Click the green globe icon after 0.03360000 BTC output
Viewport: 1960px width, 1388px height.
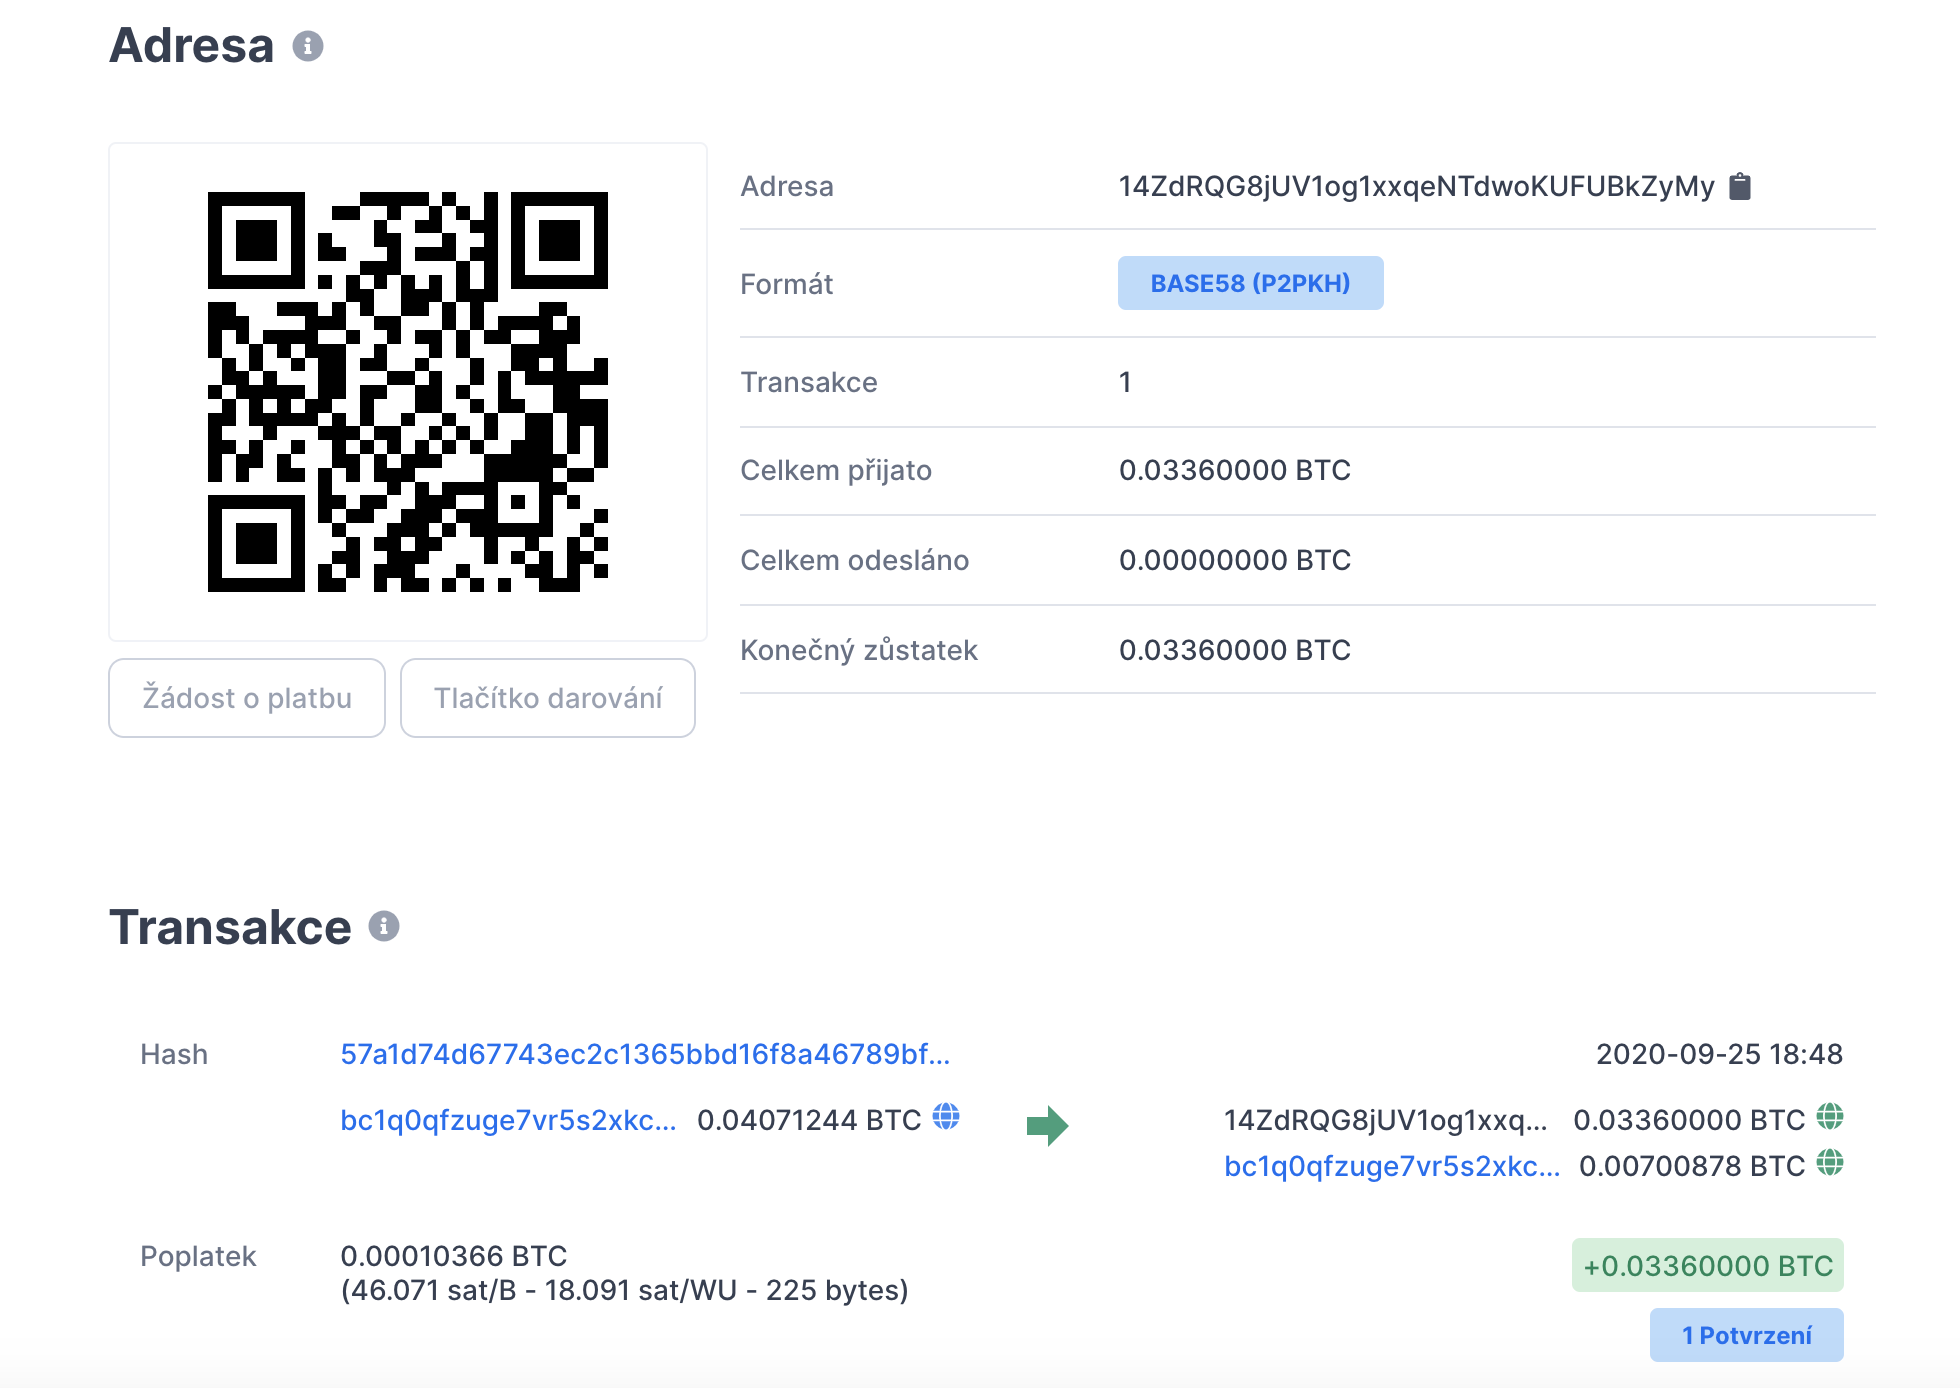(x=1830, y=1116)
